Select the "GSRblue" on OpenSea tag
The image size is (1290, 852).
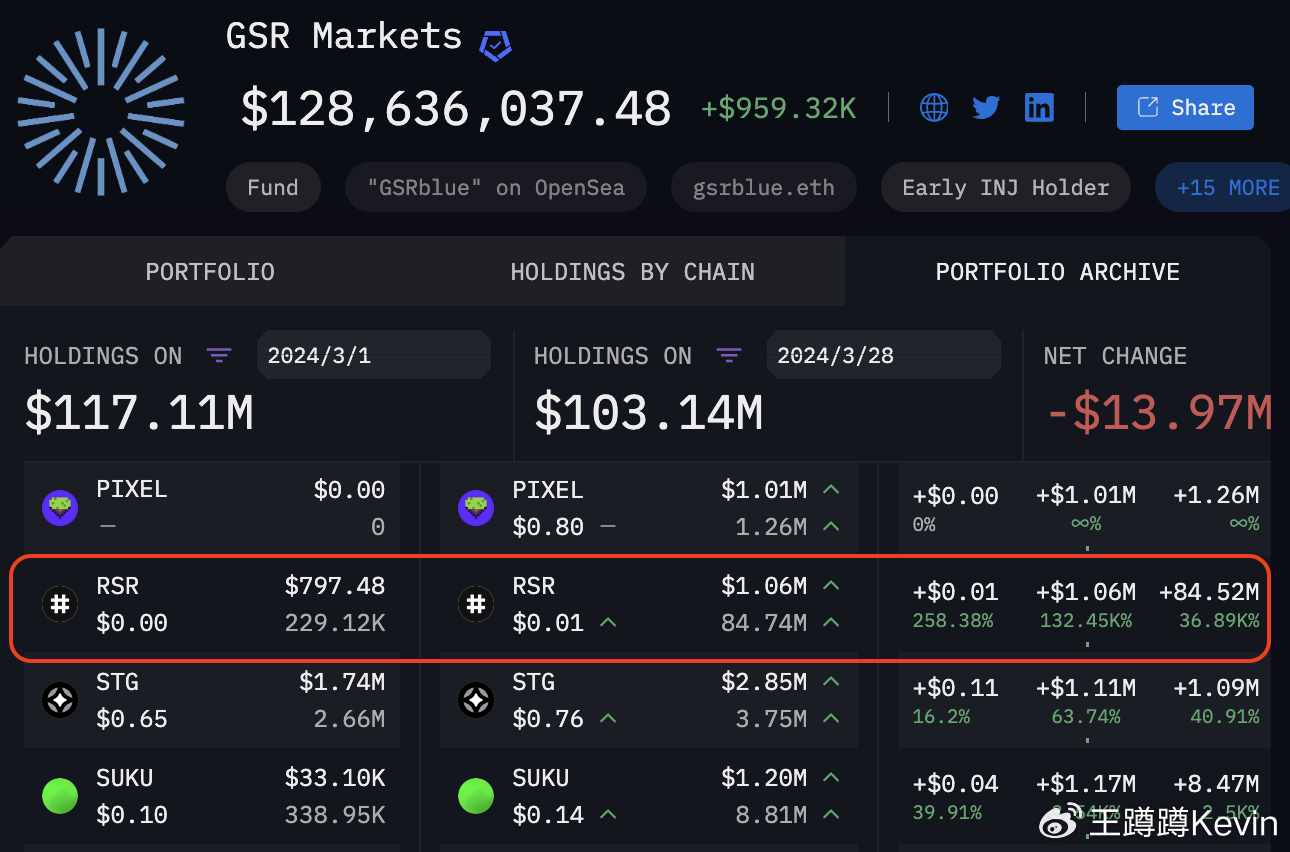tap(496, 188)
